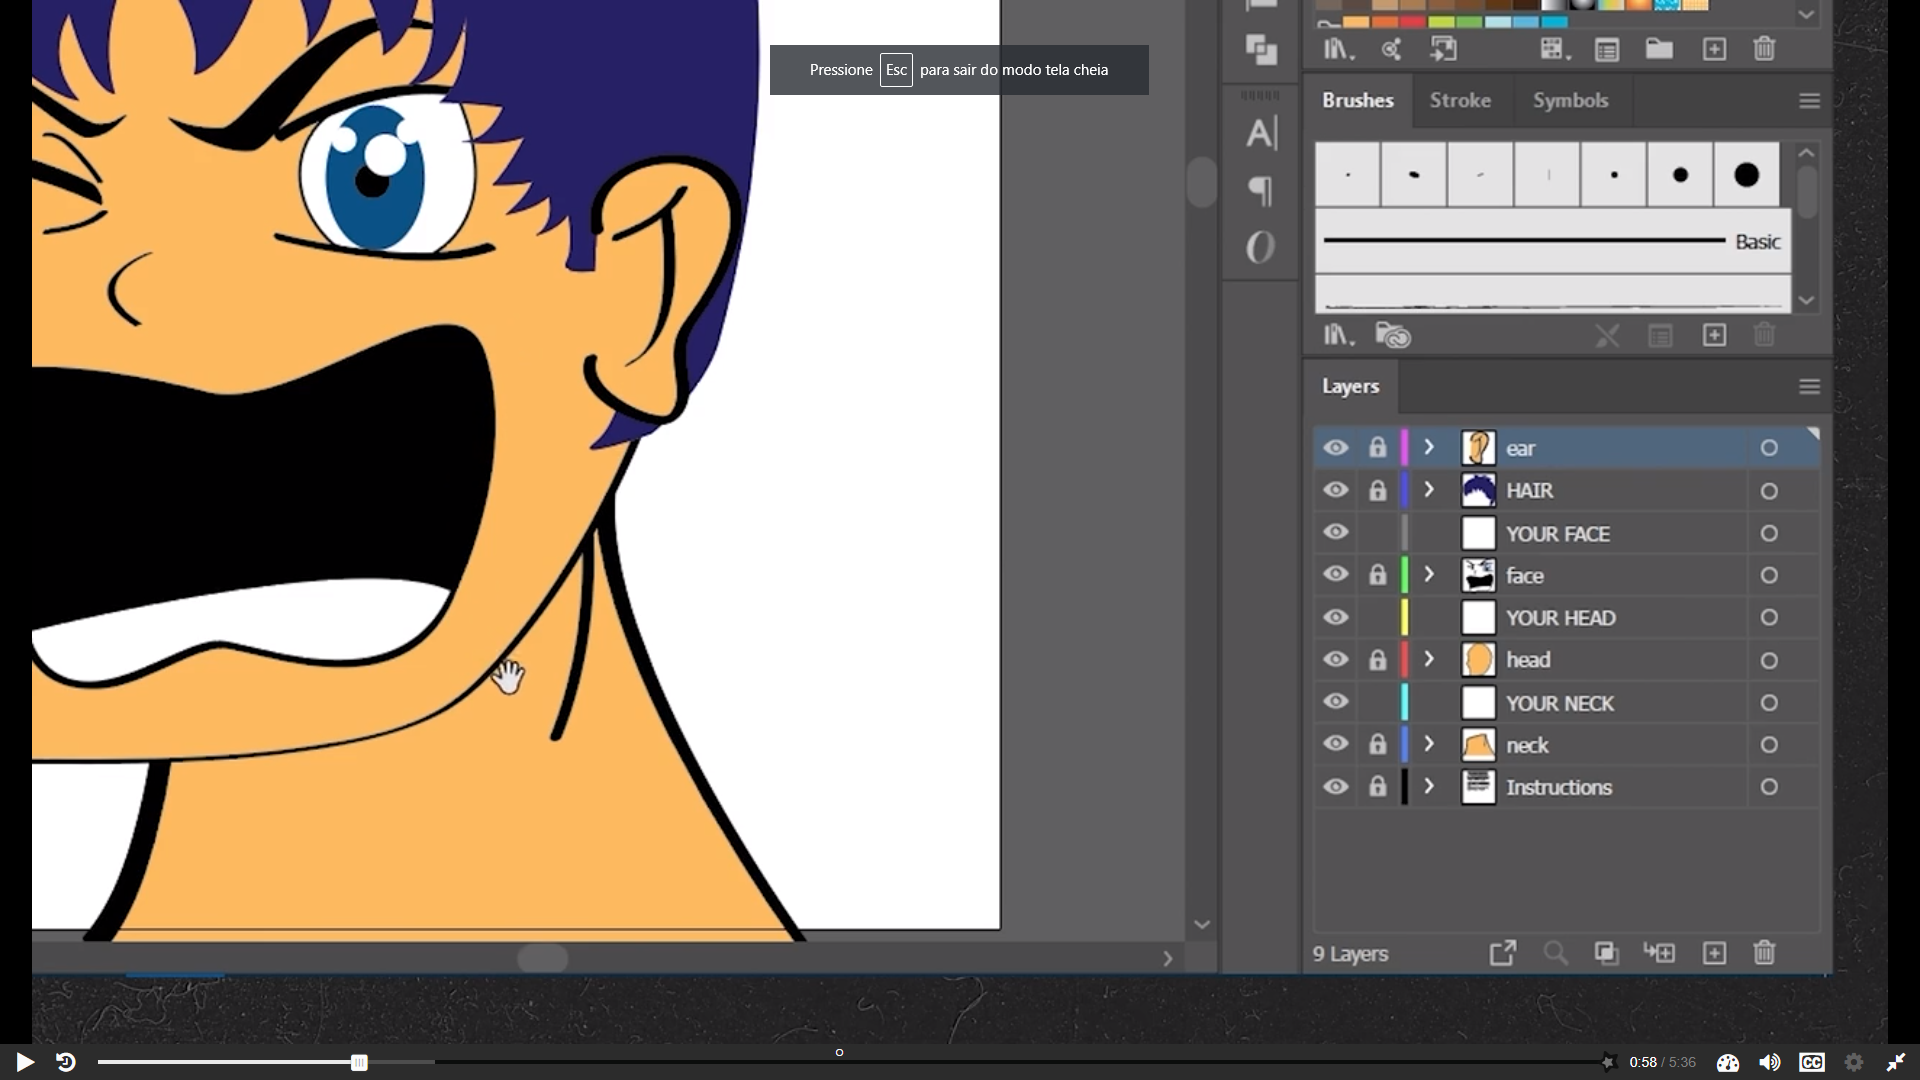The height and width of the screenshot is (1080, 1920).
Task: Switch to the Stroke tab
Action: [1460, 100]
